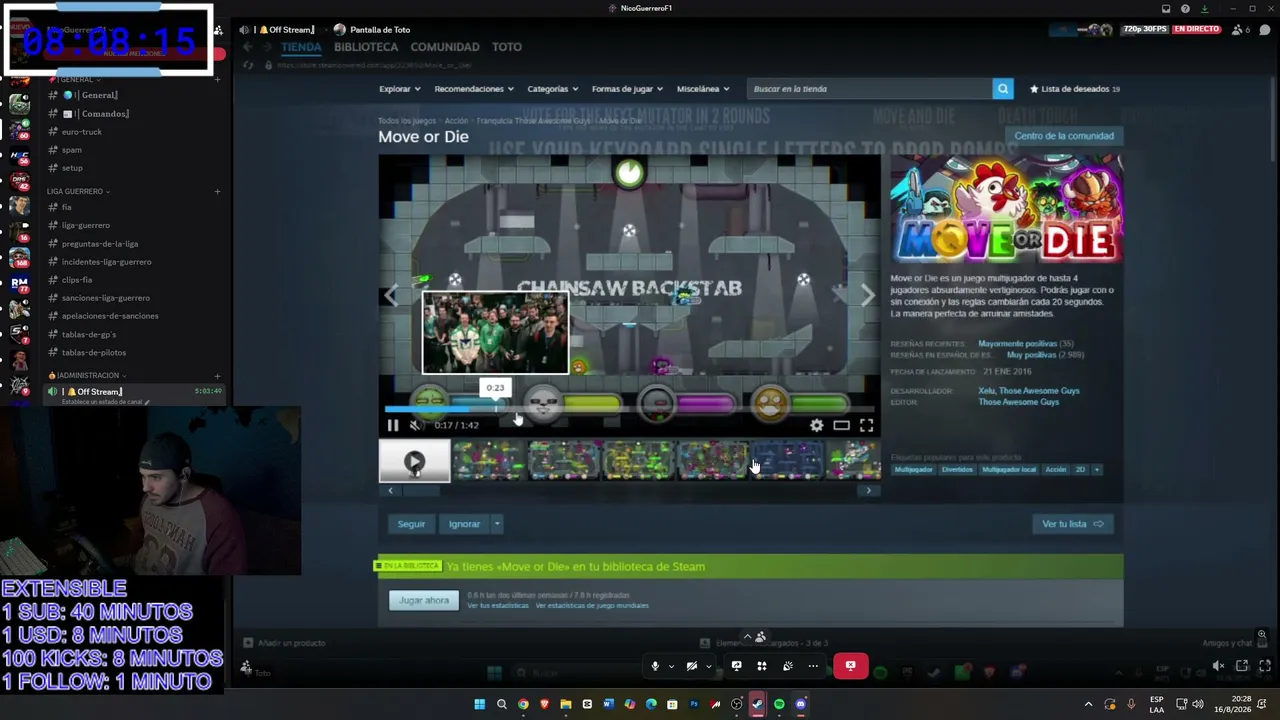The image size is (1280, 720).
Task: Go back in the Steam browser
Action: 247,46
